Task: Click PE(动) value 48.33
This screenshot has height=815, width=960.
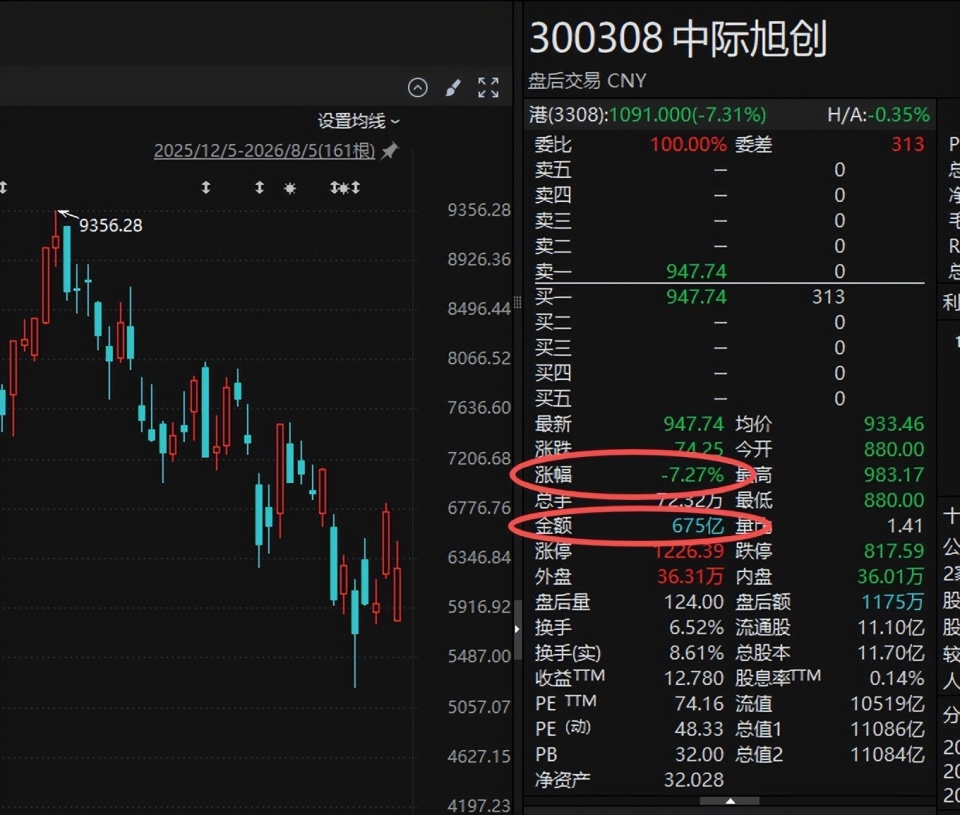Action: [699, 729]
